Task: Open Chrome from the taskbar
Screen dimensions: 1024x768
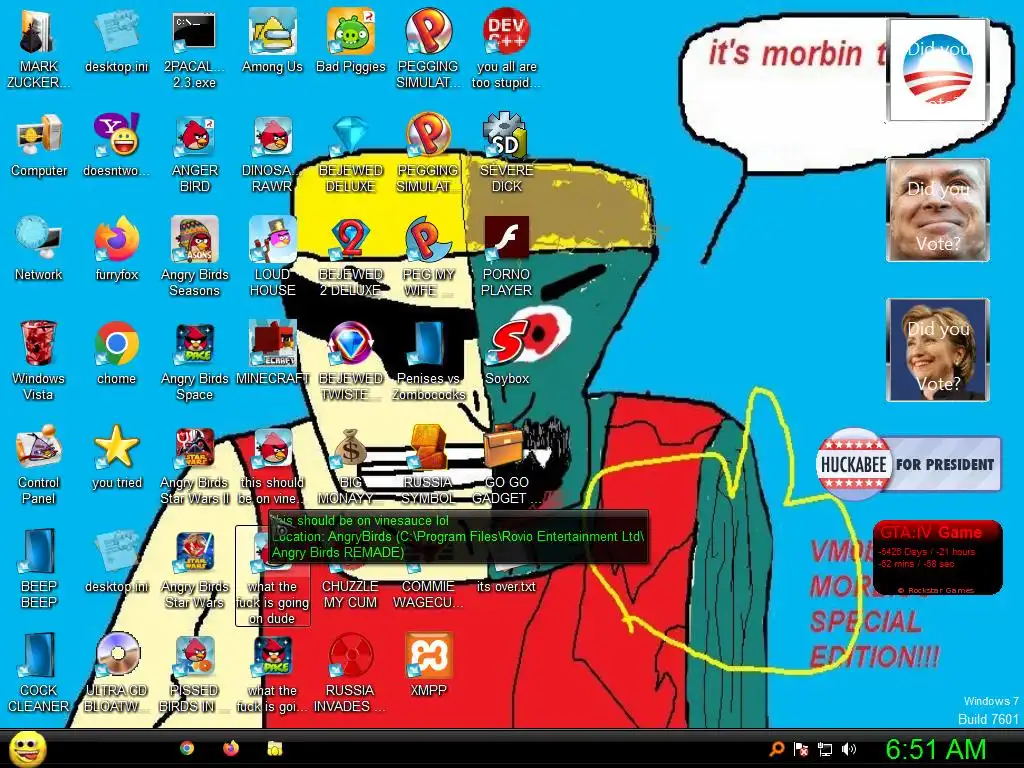Action: click(x=187, y=748)
